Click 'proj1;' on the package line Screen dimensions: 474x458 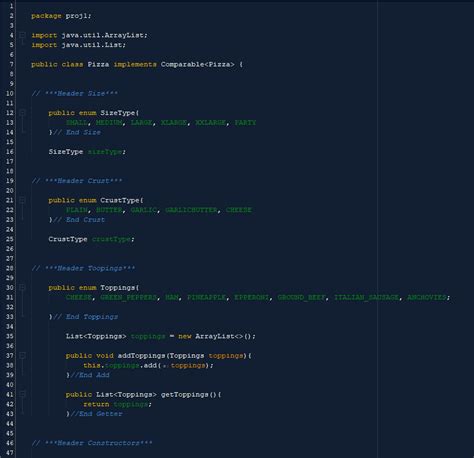pos(78,16)
